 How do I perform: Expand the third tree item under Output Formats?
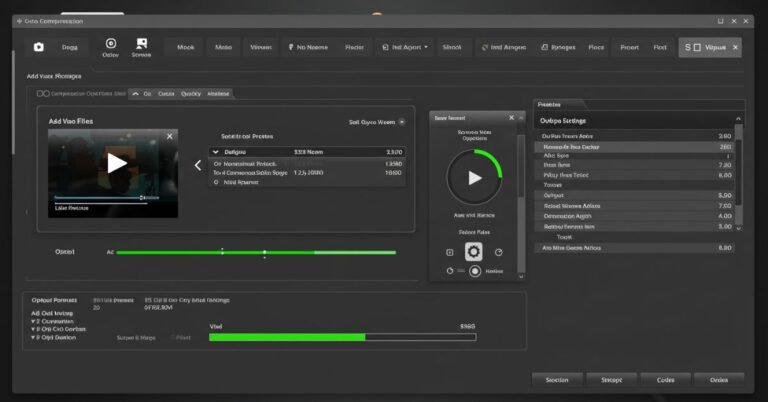pos(33,337)
